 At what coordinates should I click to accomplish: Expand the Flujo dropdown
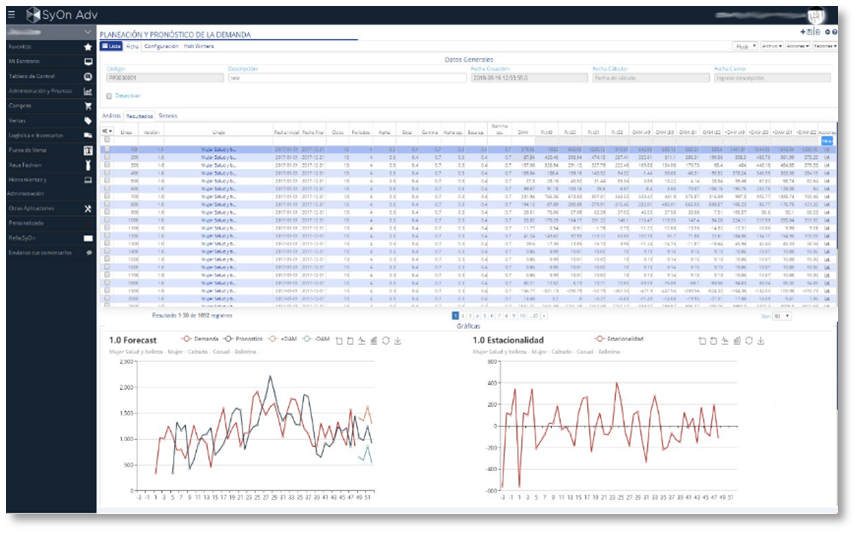[745, 46]
